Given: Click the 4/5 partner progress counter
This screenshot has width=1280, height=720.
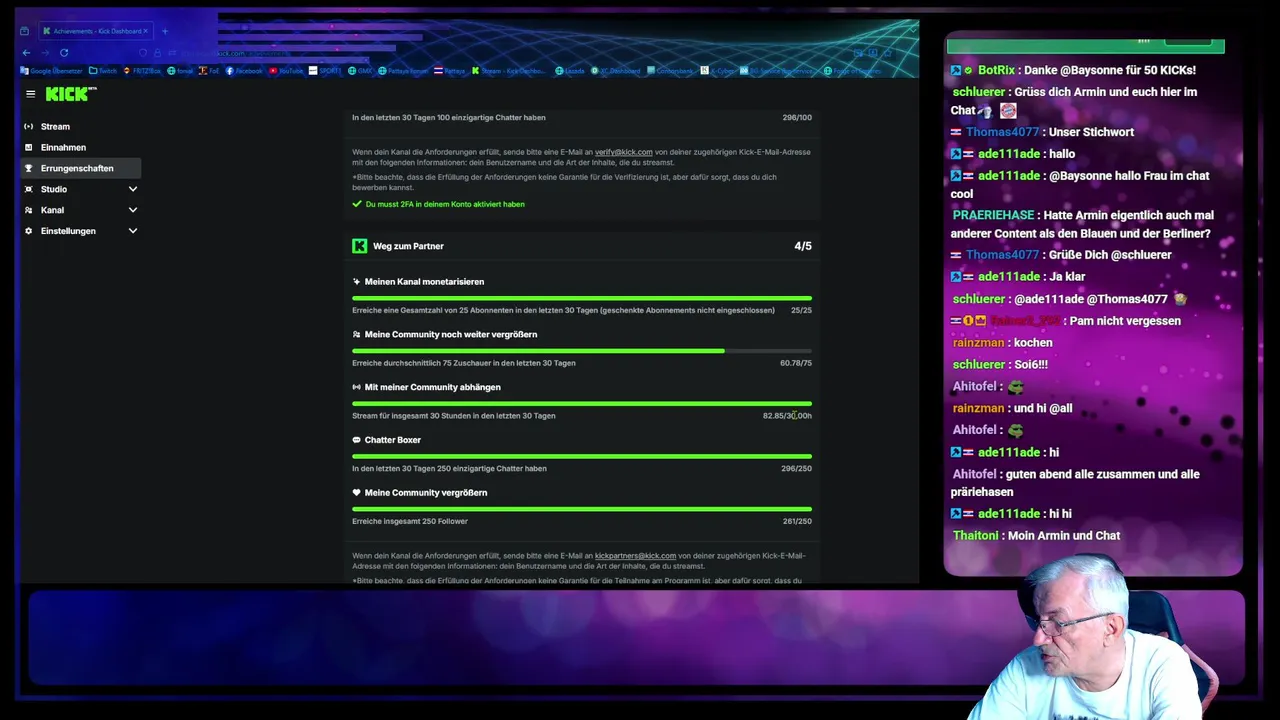Looking at the screenshot, I should [x=803, y=246].
